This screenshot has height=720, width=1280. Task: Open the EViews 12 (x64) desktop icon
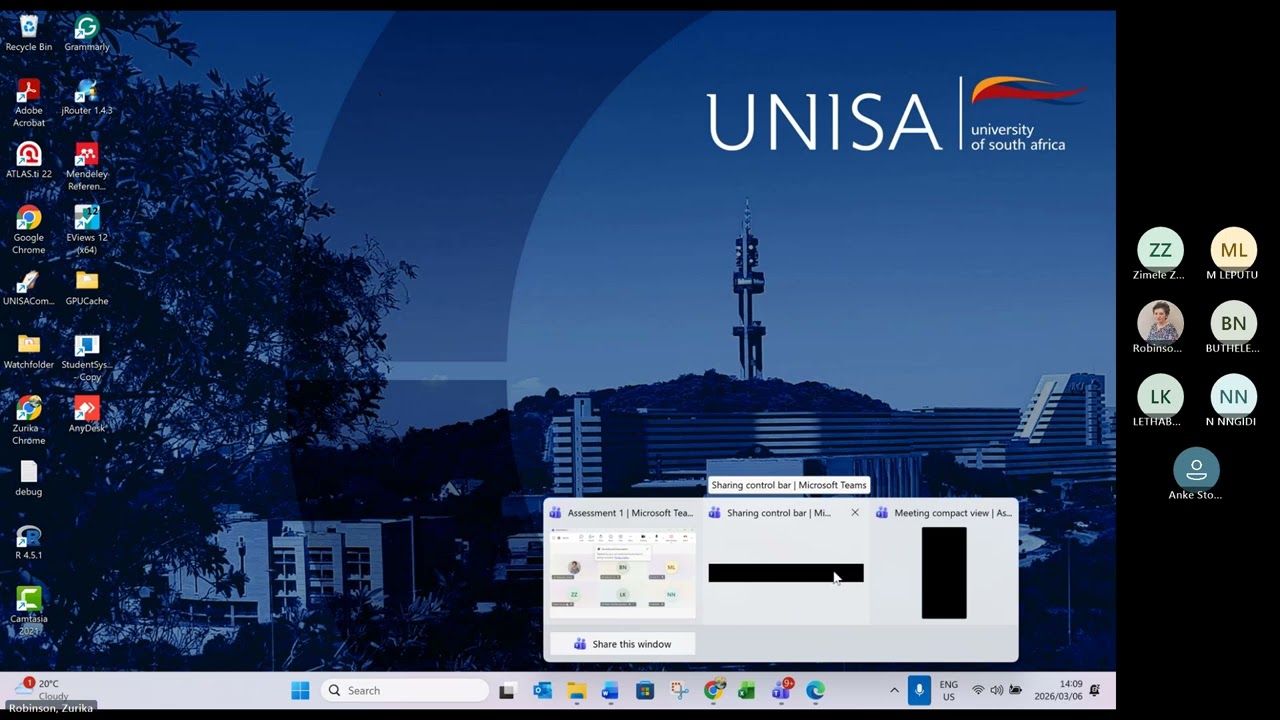[x=87, y=230]
